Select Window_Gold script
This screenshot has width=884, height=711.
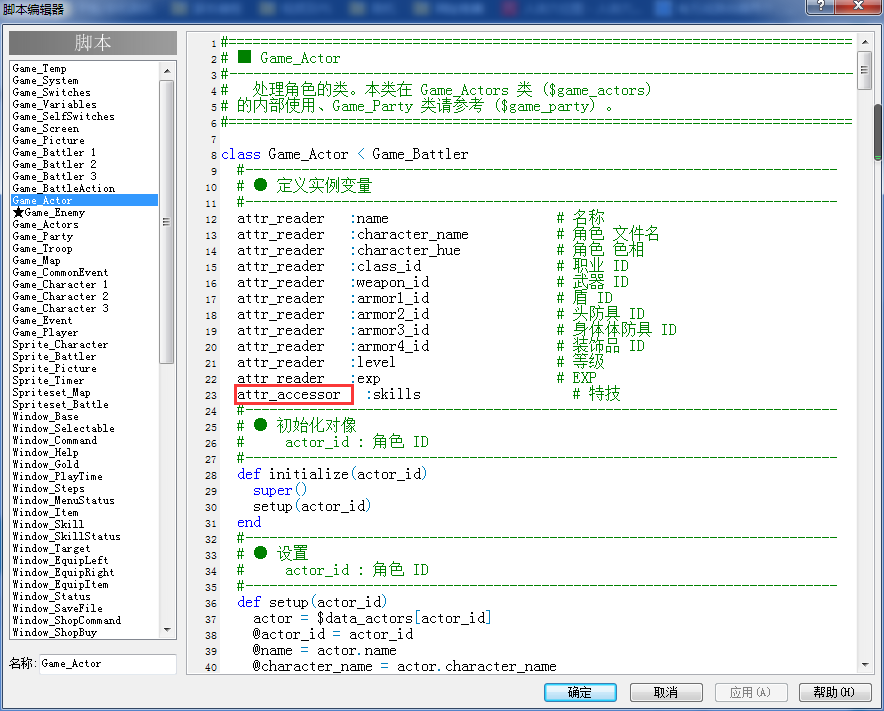click(46, 465)
